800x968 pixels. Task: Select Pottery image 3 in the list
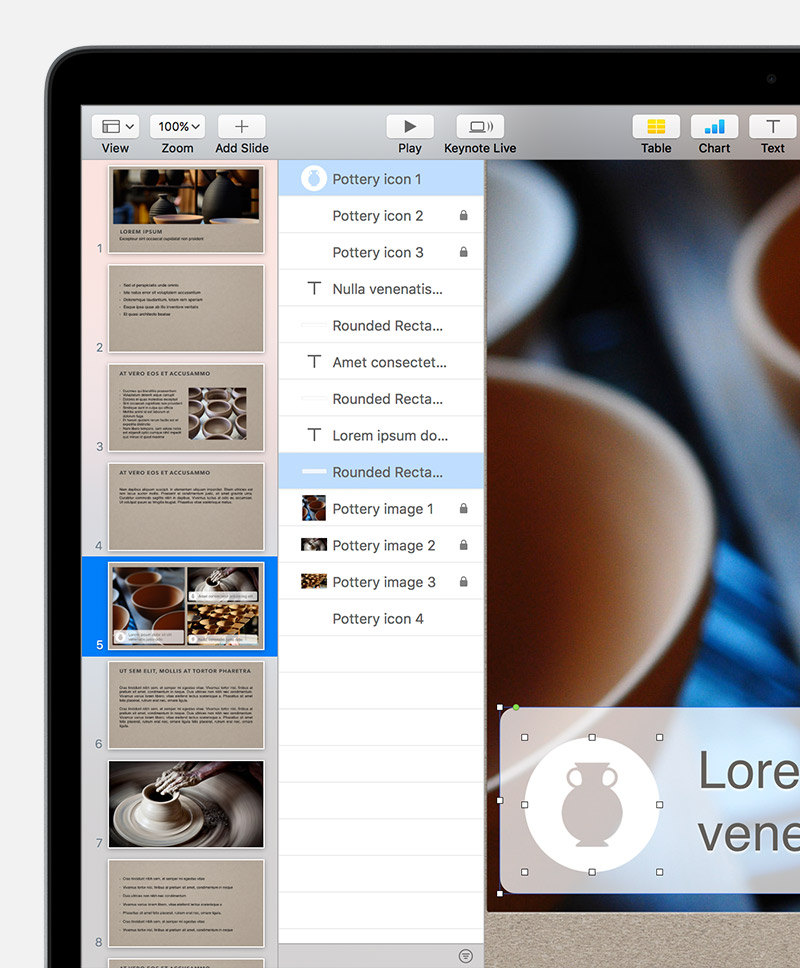(x=381, y=582)
